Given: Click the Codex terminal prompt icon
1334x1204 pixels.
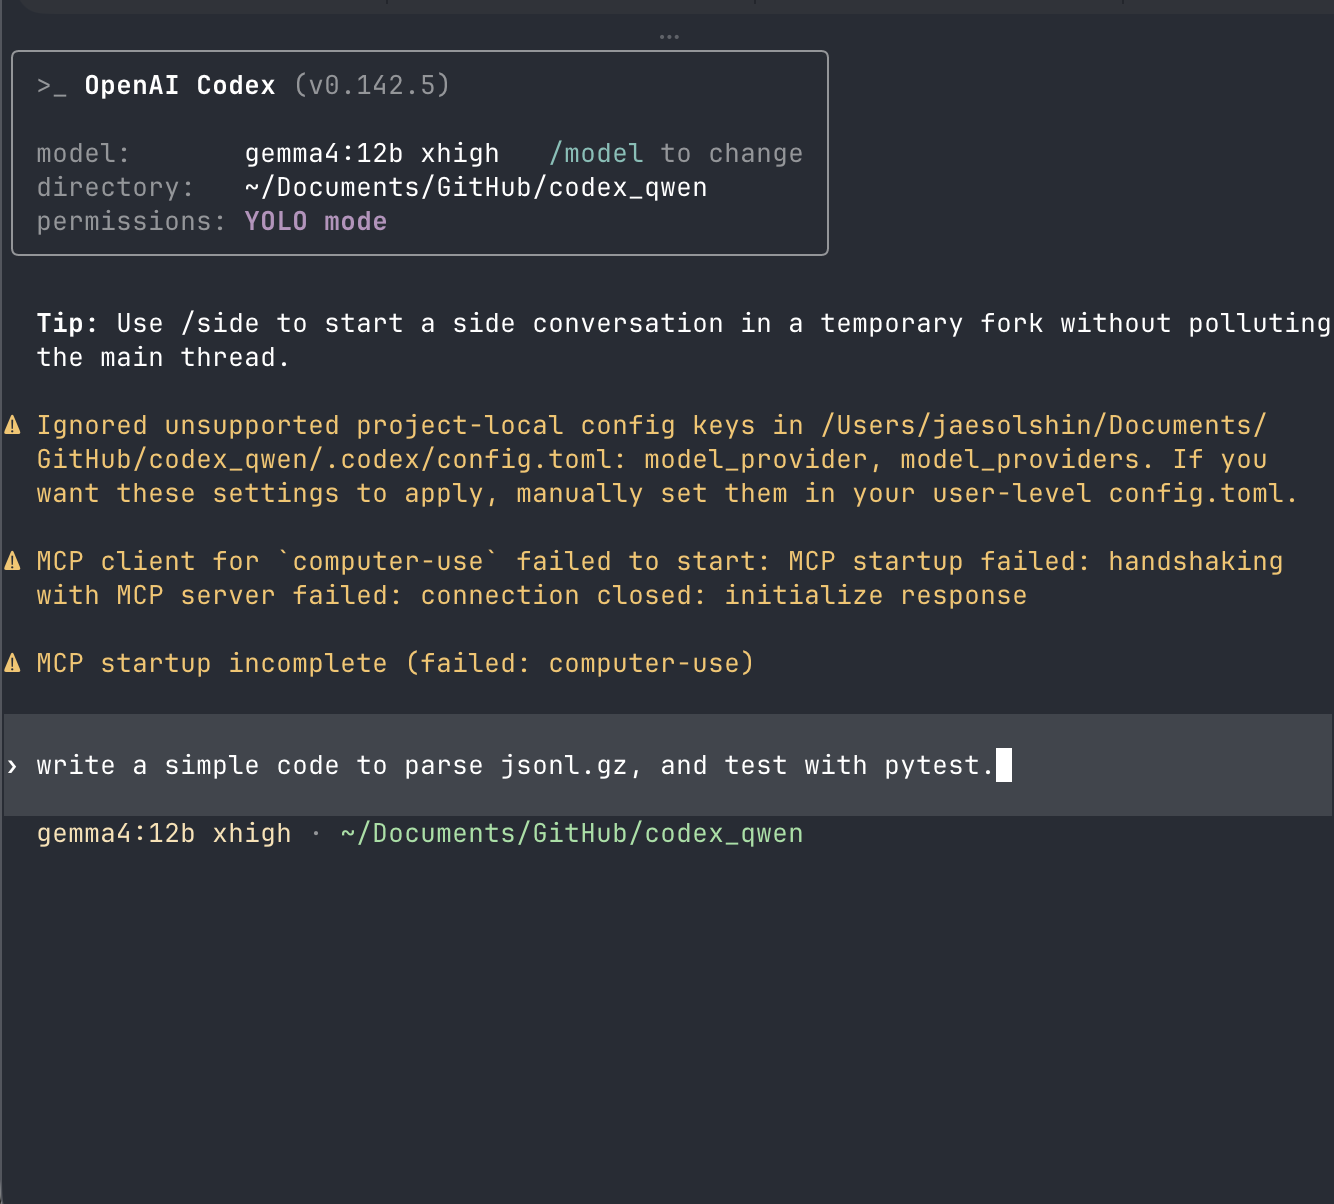Looking at the screenshot, I should [52, 86].
